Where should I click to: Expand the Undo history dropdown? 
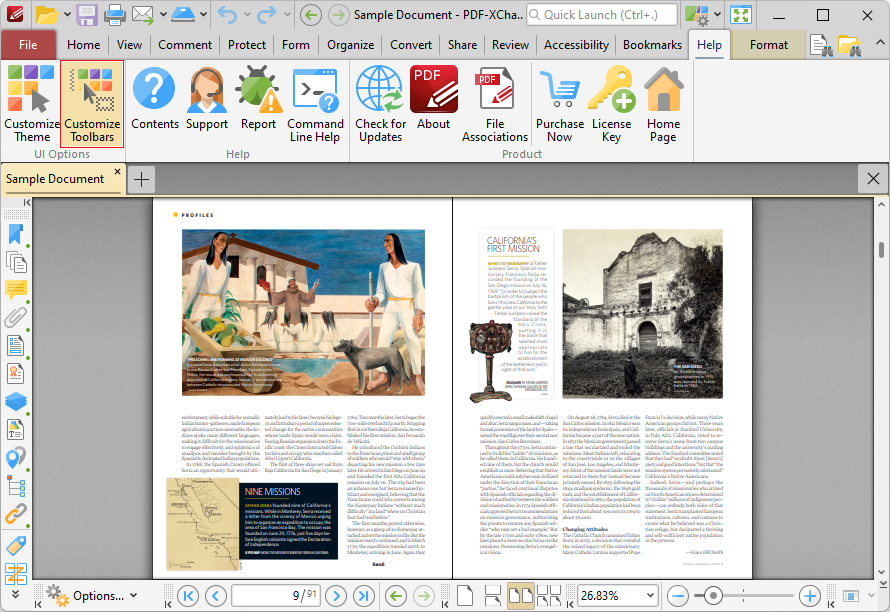[247, 15]
